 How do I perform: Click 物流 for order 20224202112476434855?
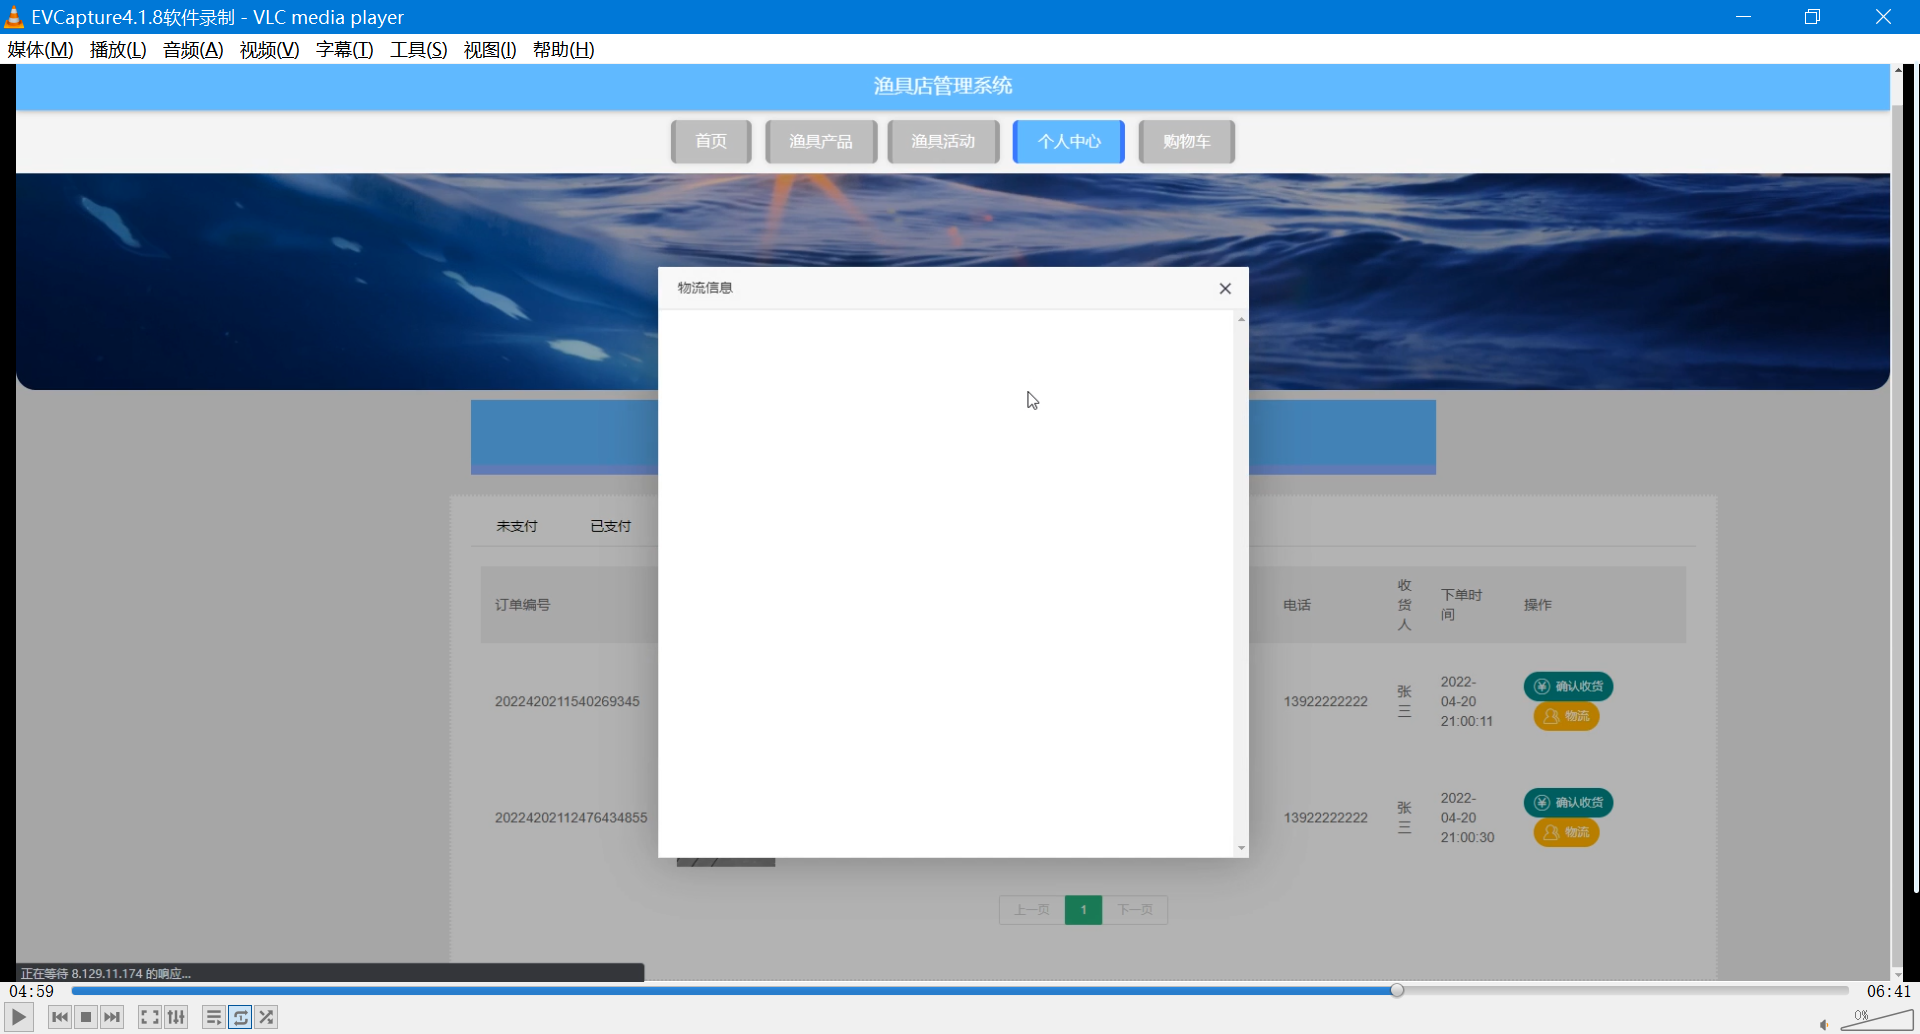point(1566,832)
